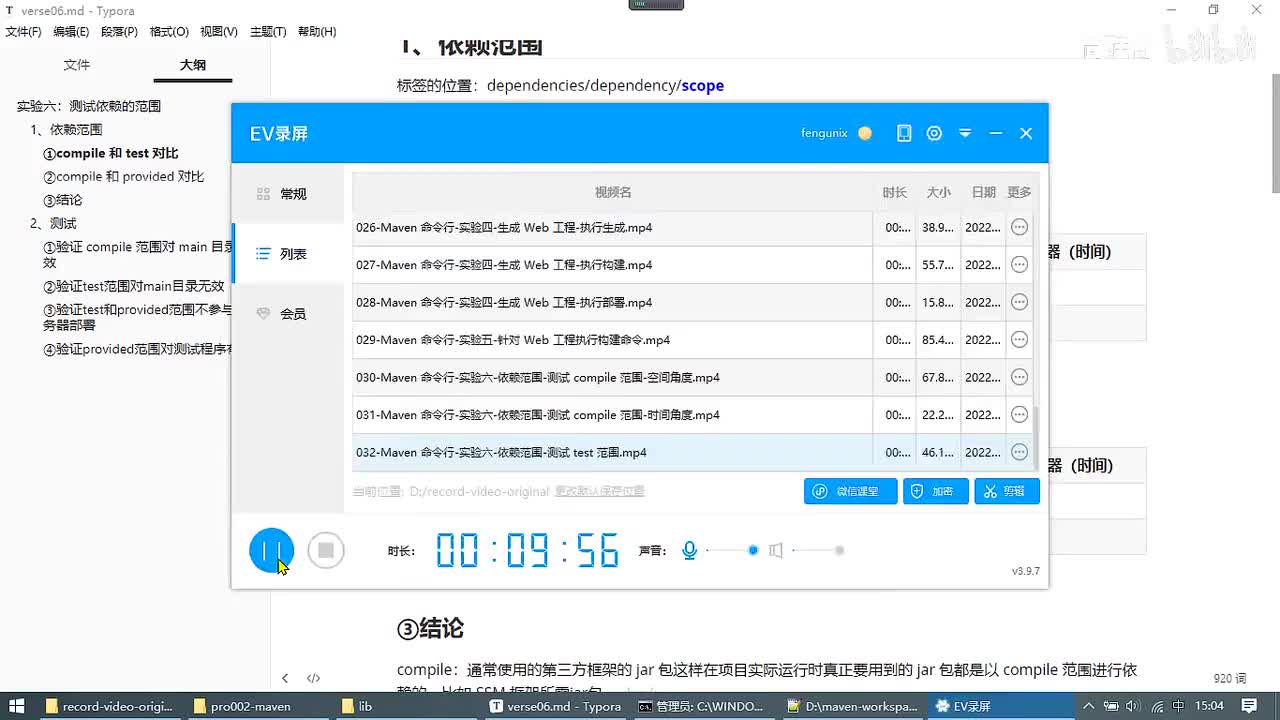The width and height of the screenshot is (1280, 720).
Task: Adjust the microphone volume slider
Action: (731, 551)
